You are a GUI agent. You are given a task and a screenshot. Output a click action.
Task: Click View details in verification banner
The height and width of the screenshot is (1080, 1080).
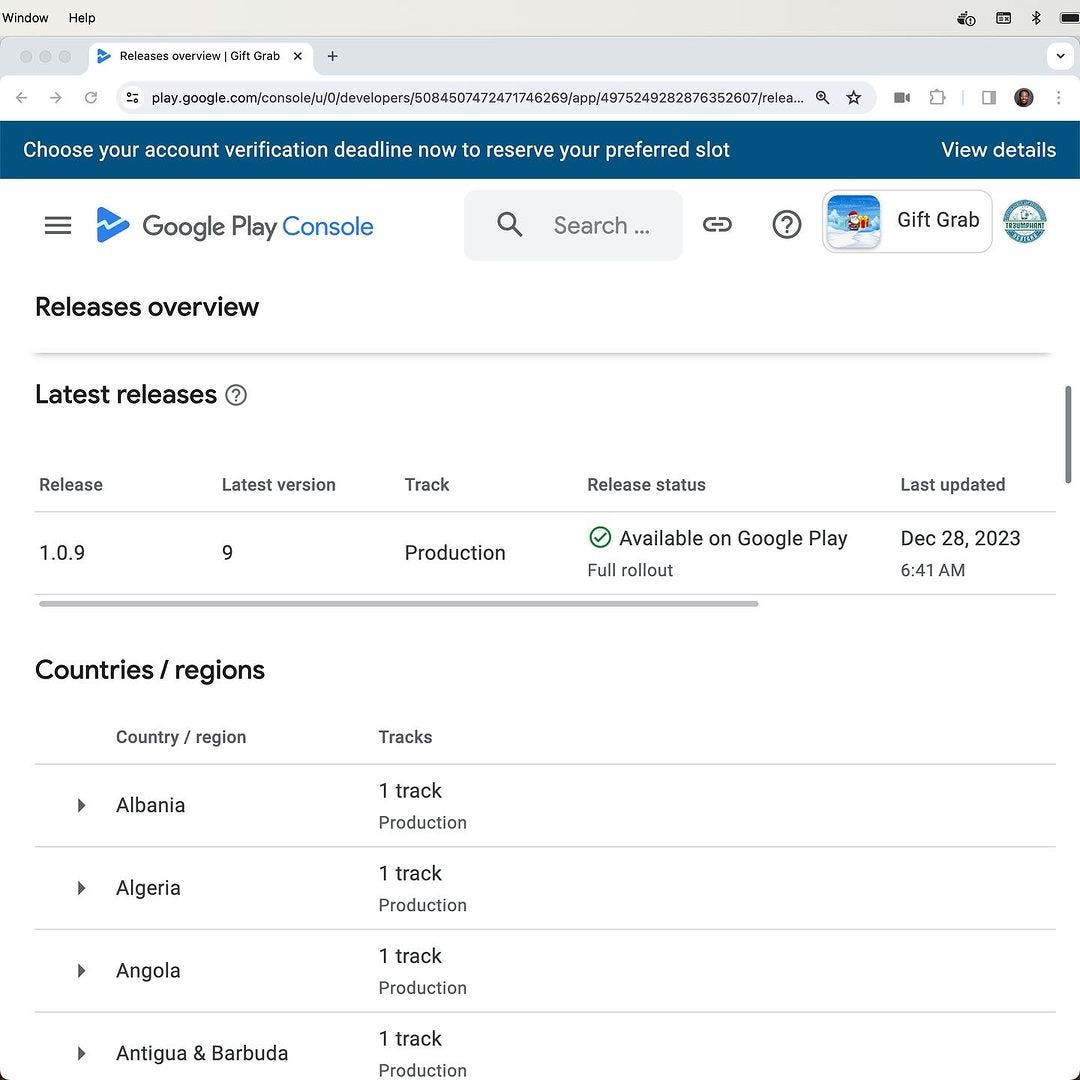[x=997, y=150]
